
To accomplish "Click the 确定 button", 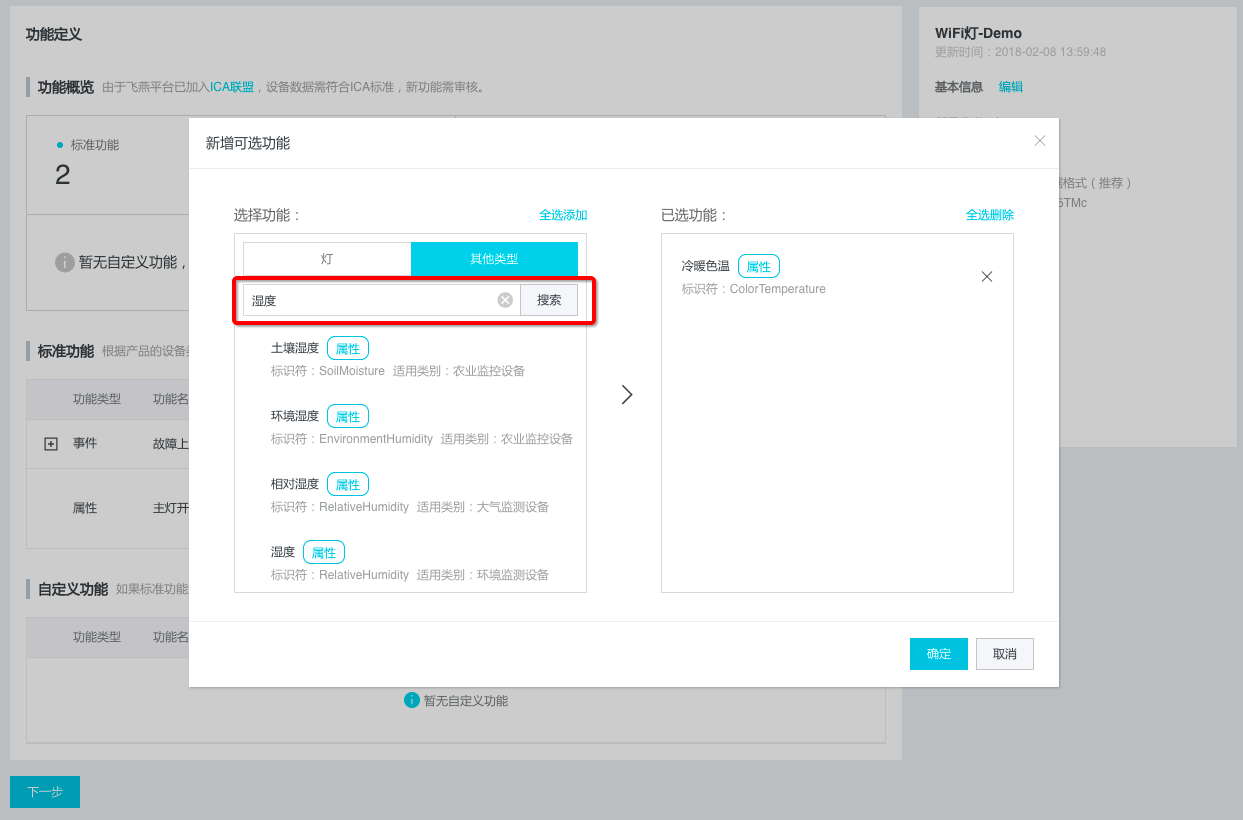I will click(x=938, y=654).
